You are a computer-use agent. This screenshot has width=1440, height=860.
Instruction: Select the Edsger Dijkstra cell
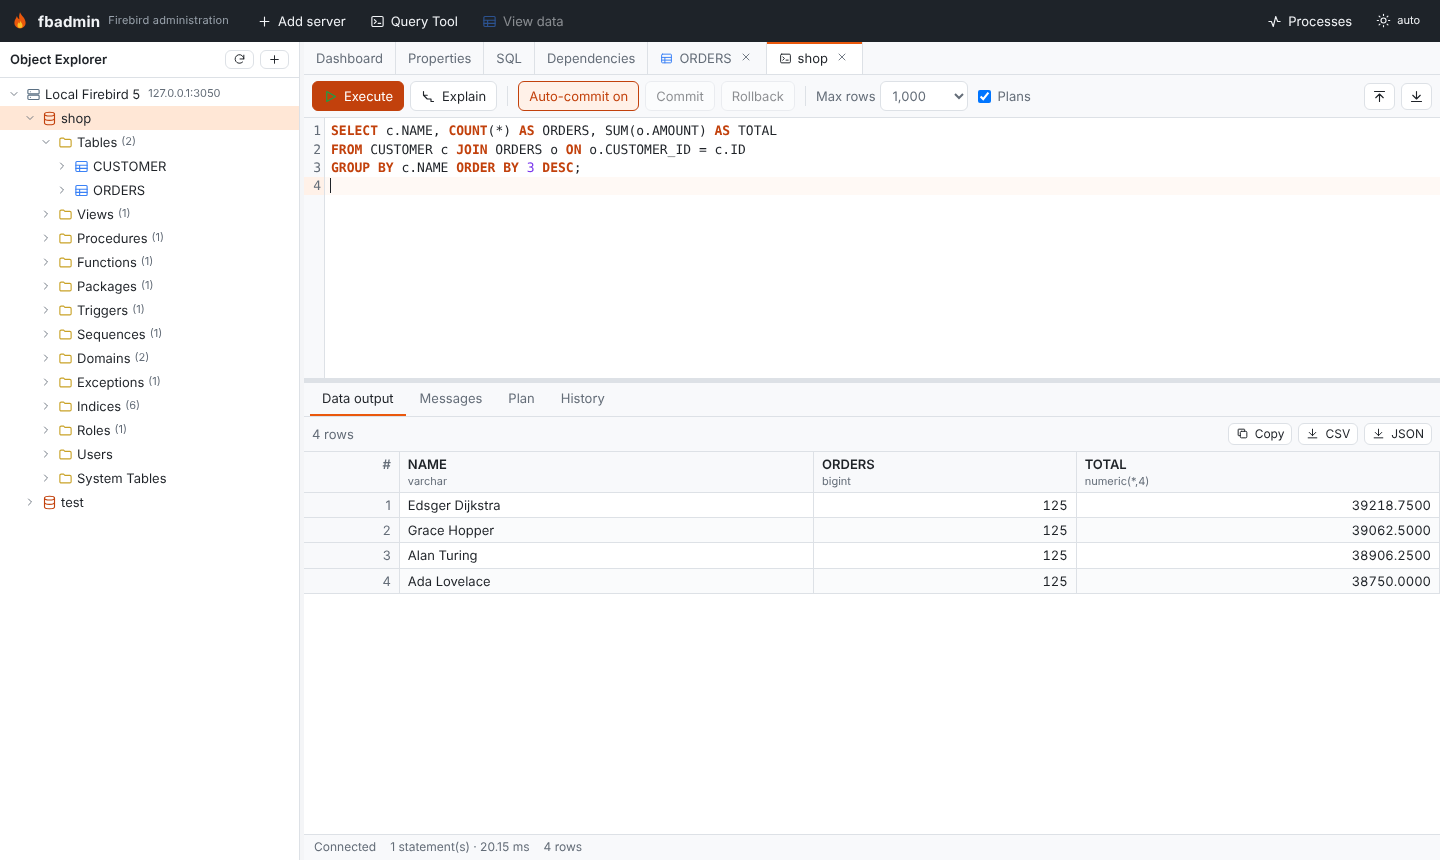(x=606, y=505)
